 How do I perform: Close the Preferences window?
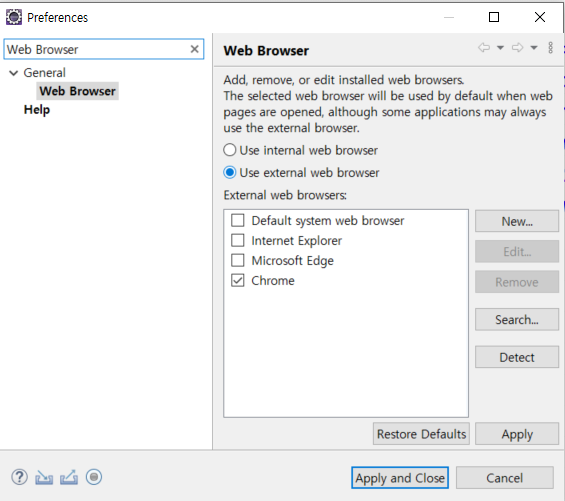(x=540, y=17)
